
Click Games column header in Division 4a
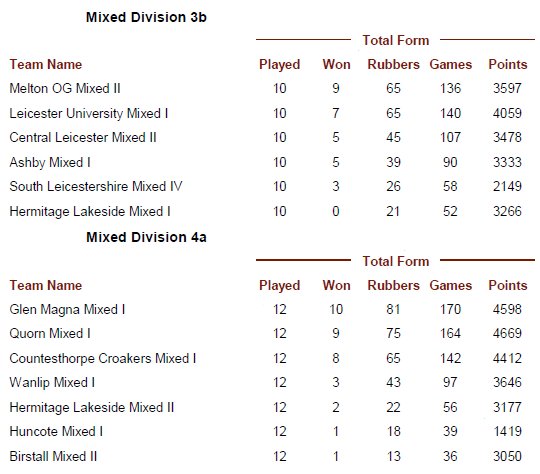pyautogui.click(x=450, y=286)
